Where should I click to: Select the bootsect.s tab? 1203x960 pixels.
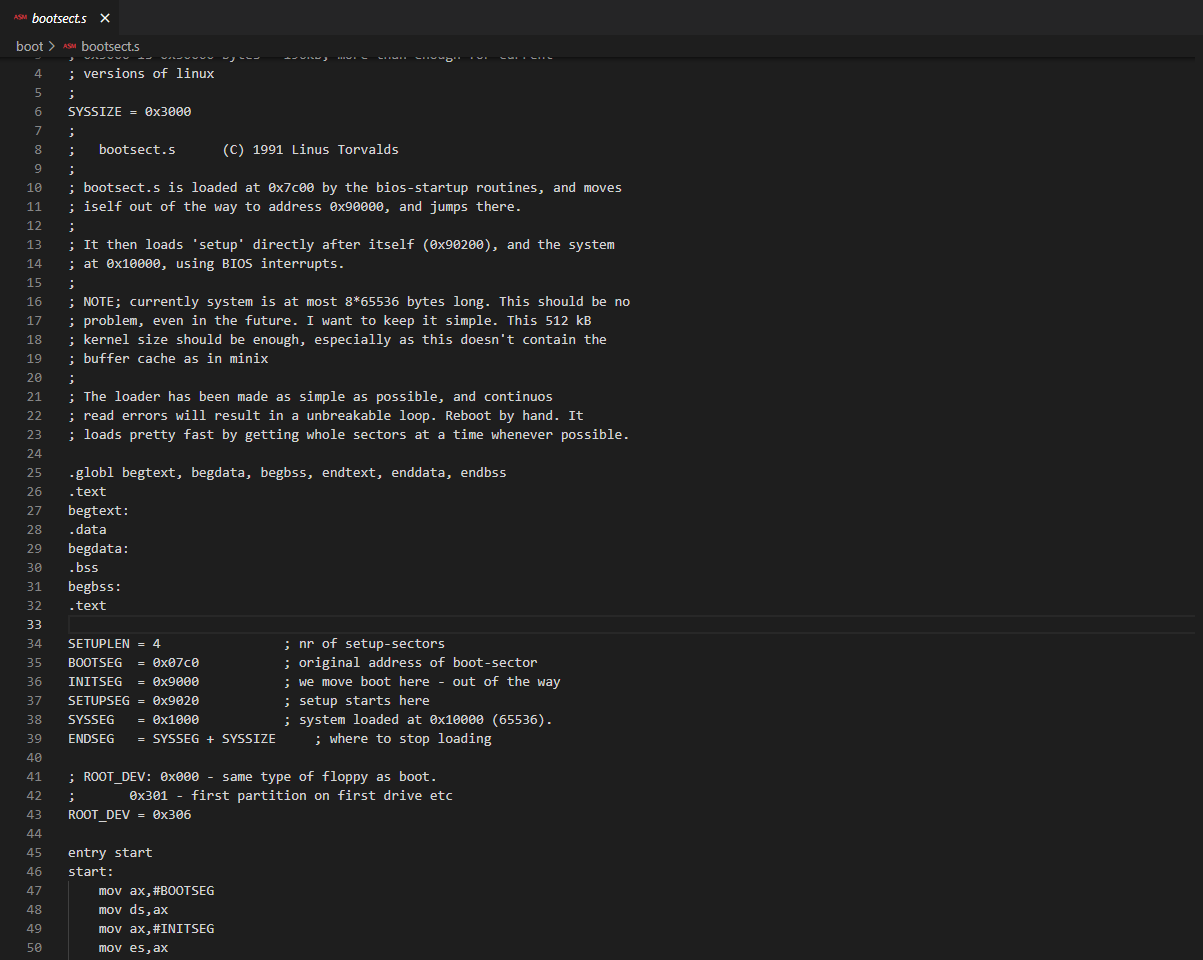pos(60,17)
